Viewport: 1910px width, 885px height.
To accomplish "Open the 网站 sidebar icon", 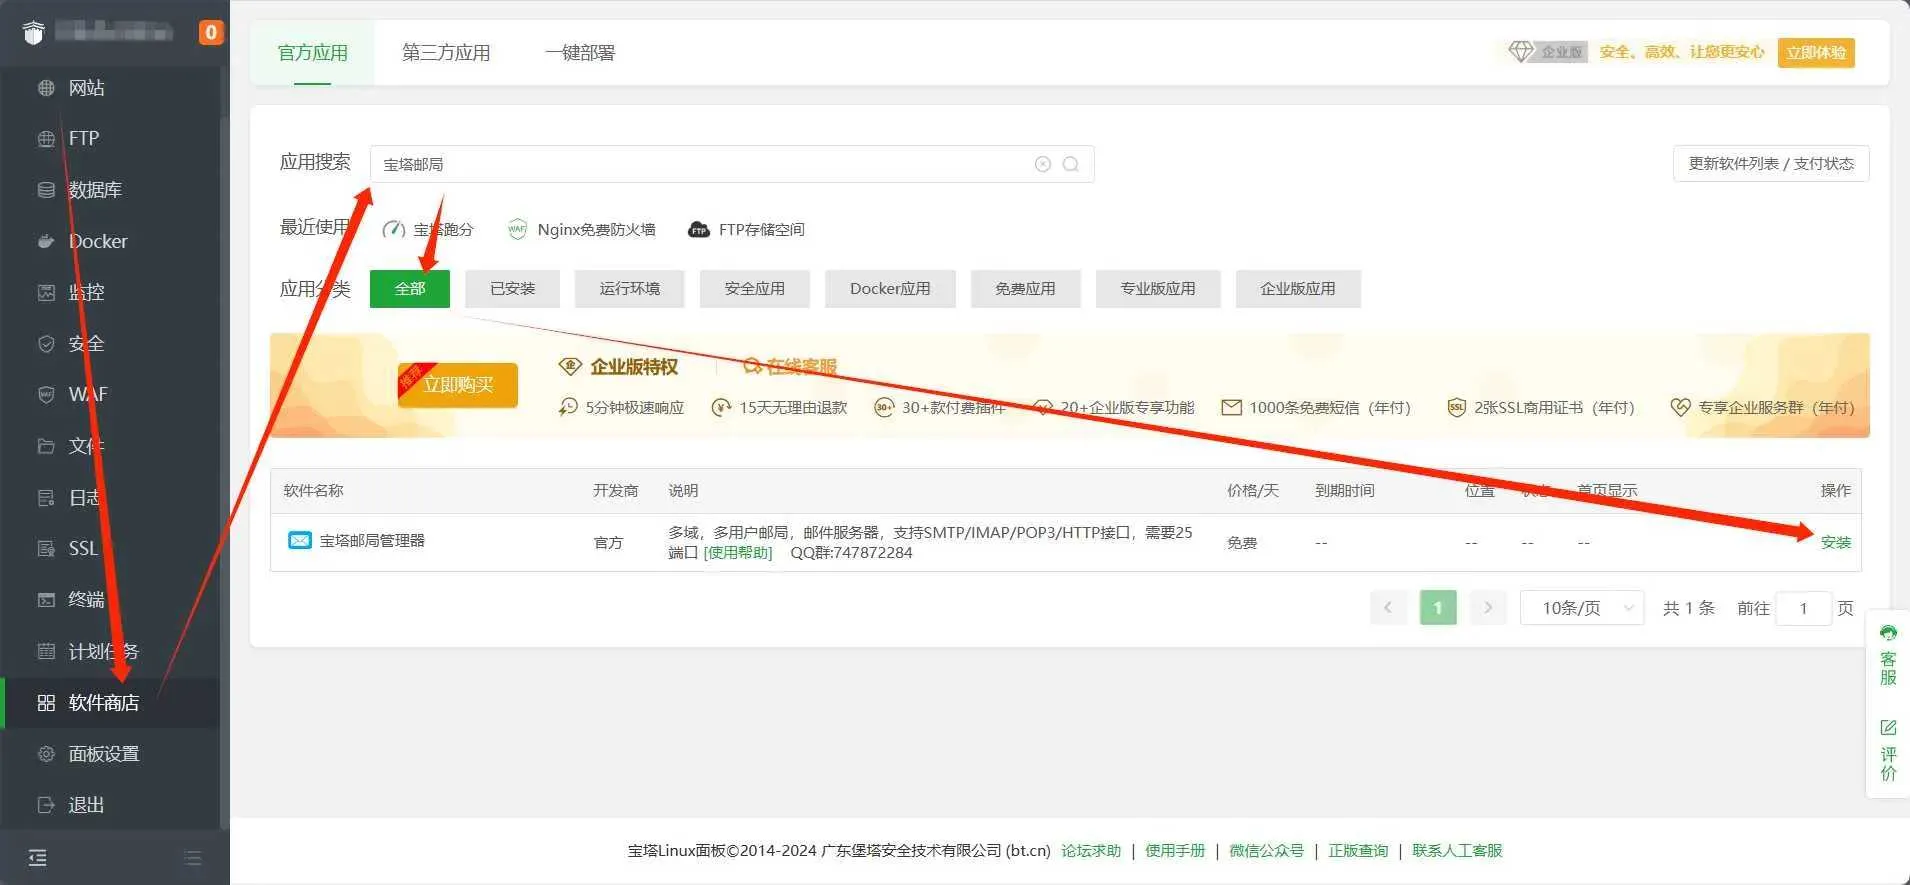I will point(46,88).
